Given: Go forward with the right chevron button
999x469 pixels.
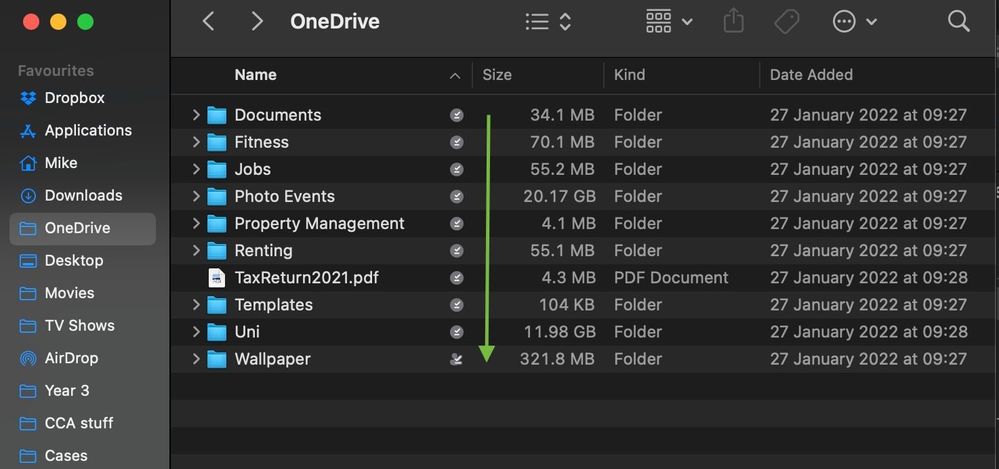Looking at the screenshot, I should click(x=257, y=22).
